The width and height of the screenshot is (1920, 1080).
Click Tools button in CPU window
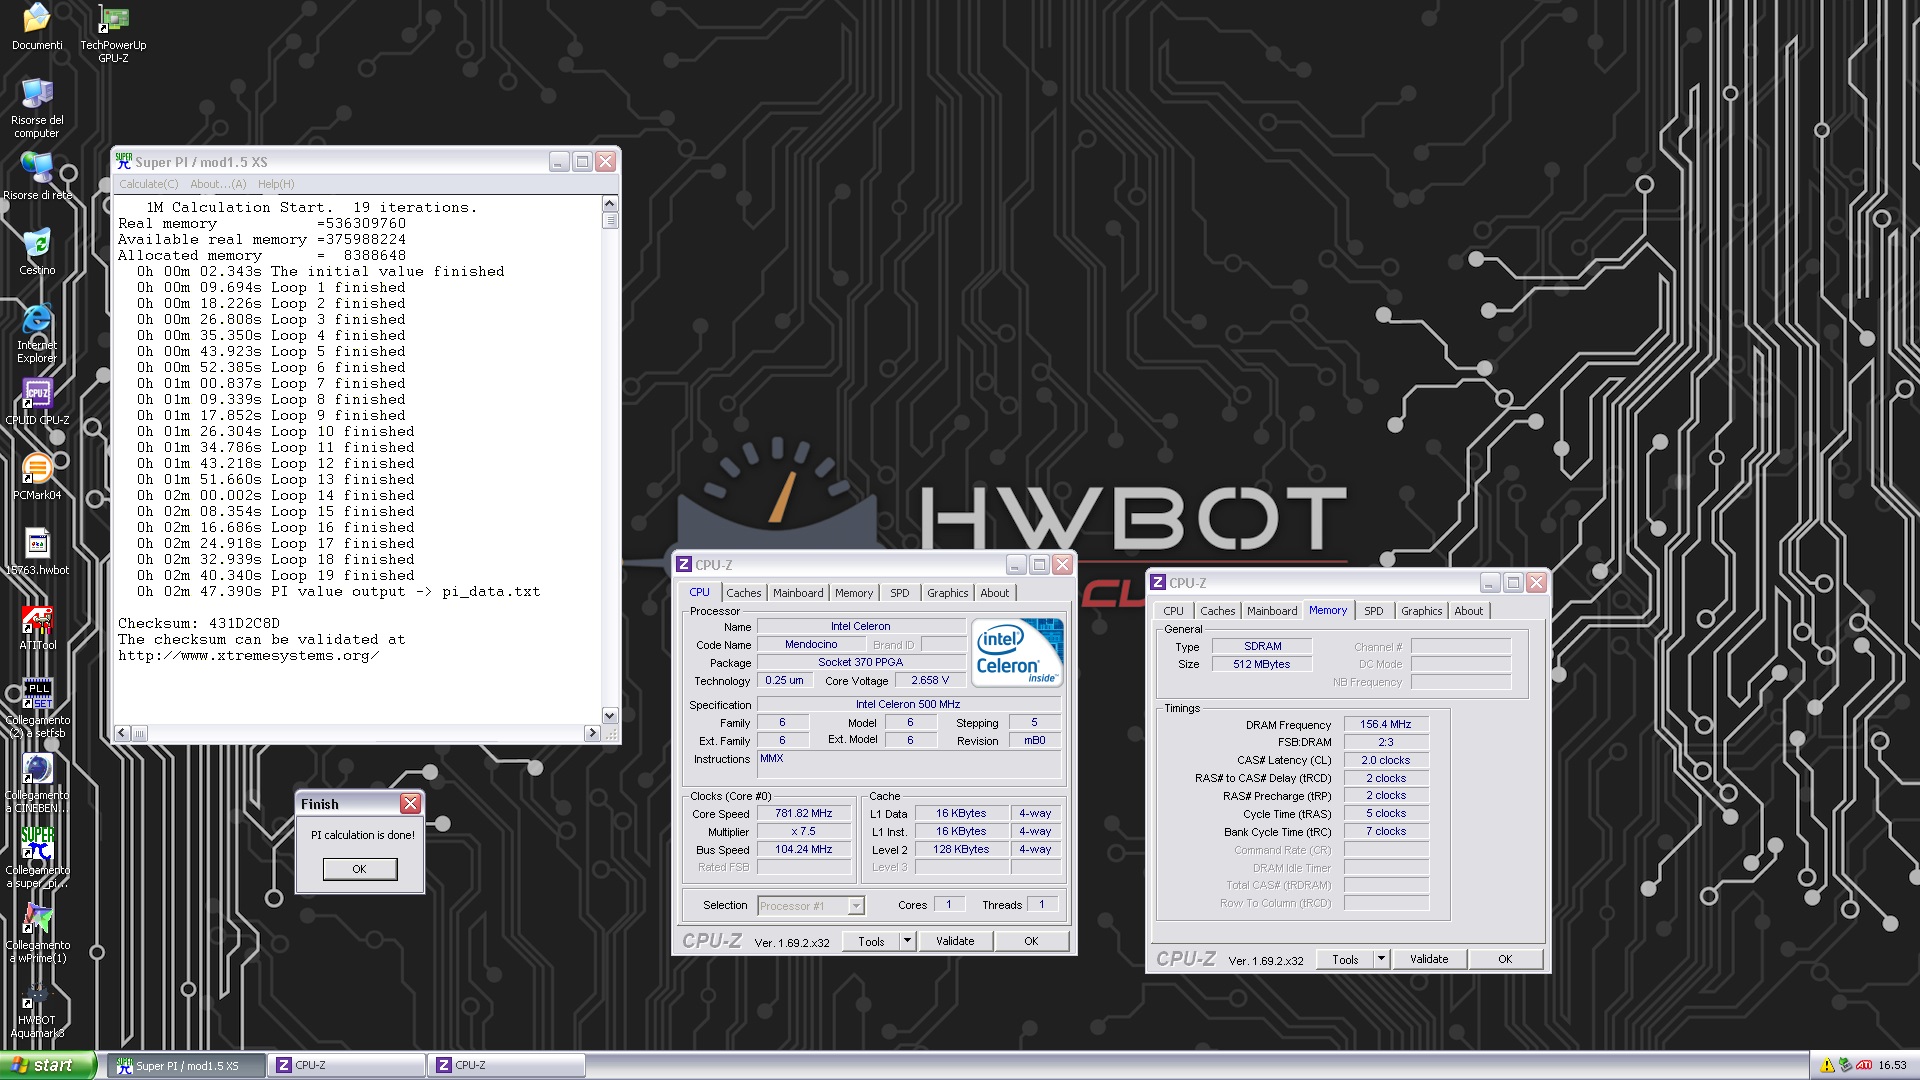pyautogui.click(x=871, y=941)
